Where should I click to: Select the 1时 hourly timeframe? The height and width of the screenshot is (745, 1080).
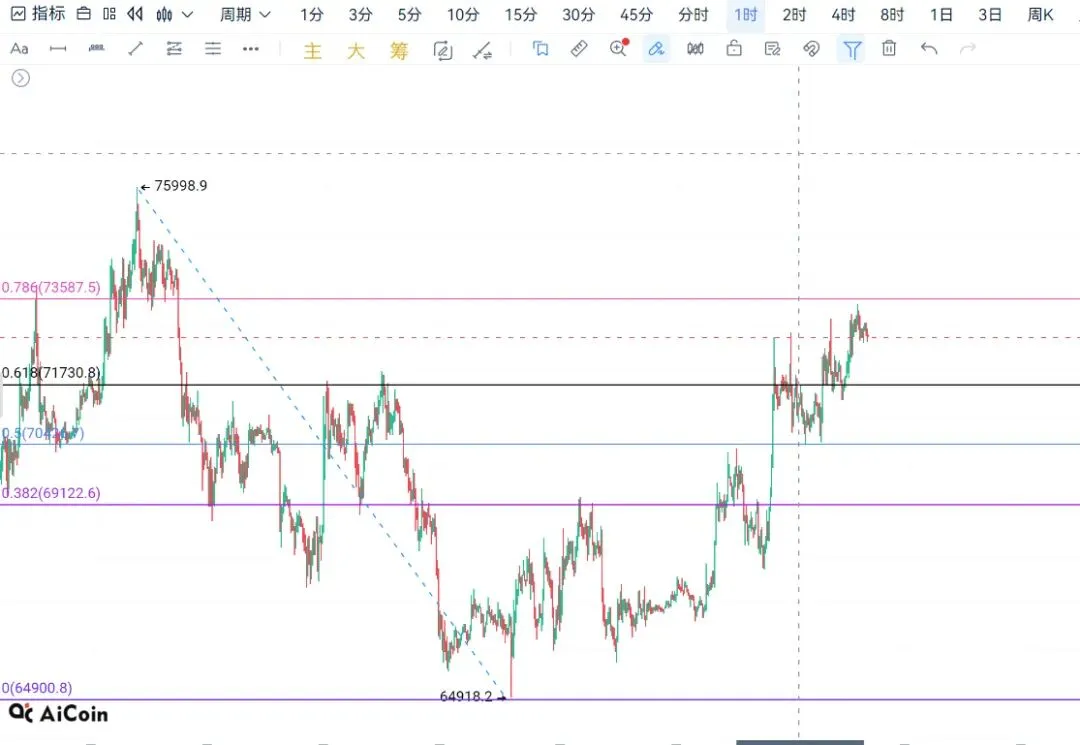[x=745, y=14]
